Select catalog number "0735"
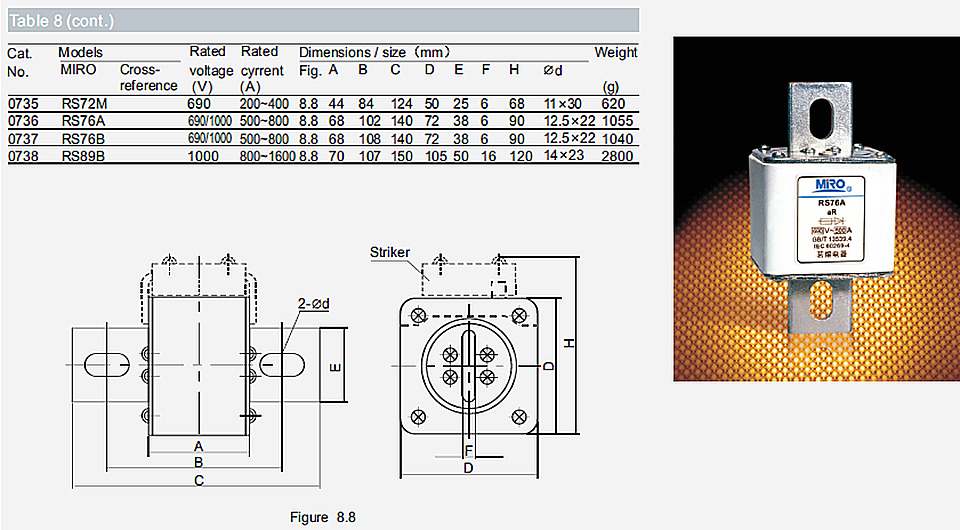The width and height of the screenshot is (960, 530). (23, 103)
